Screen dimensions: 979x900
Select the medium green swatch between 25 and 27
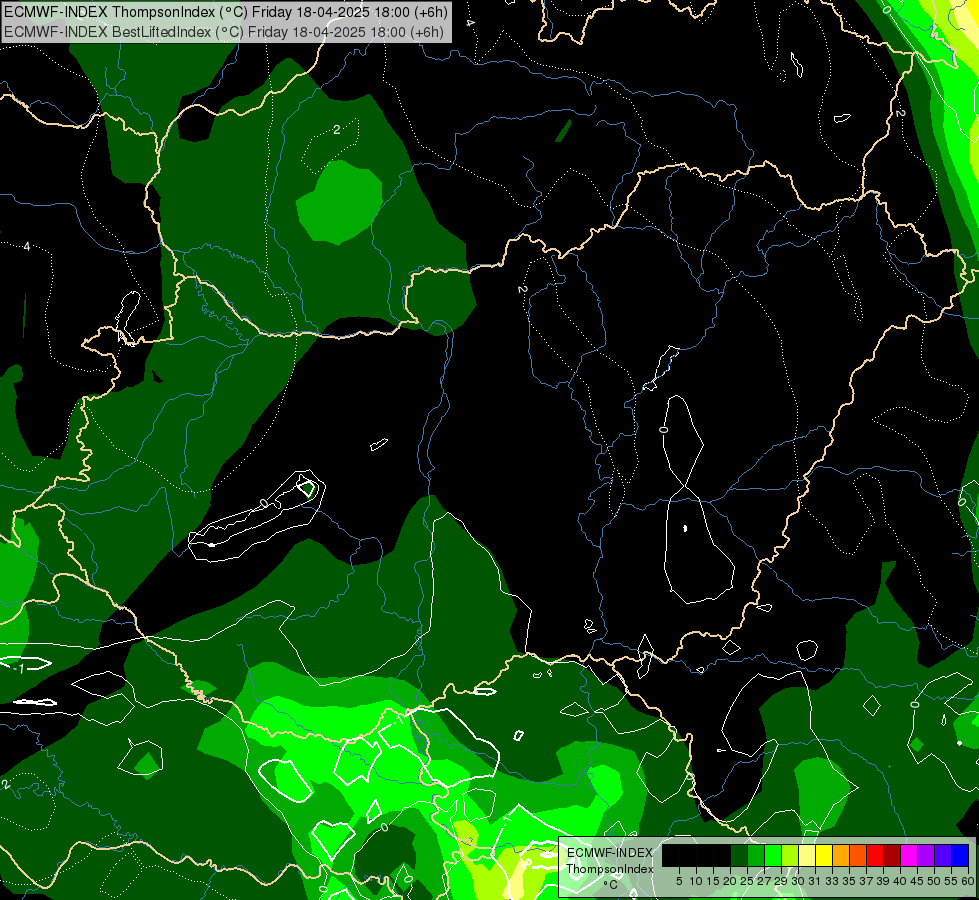tap(756, 855)
